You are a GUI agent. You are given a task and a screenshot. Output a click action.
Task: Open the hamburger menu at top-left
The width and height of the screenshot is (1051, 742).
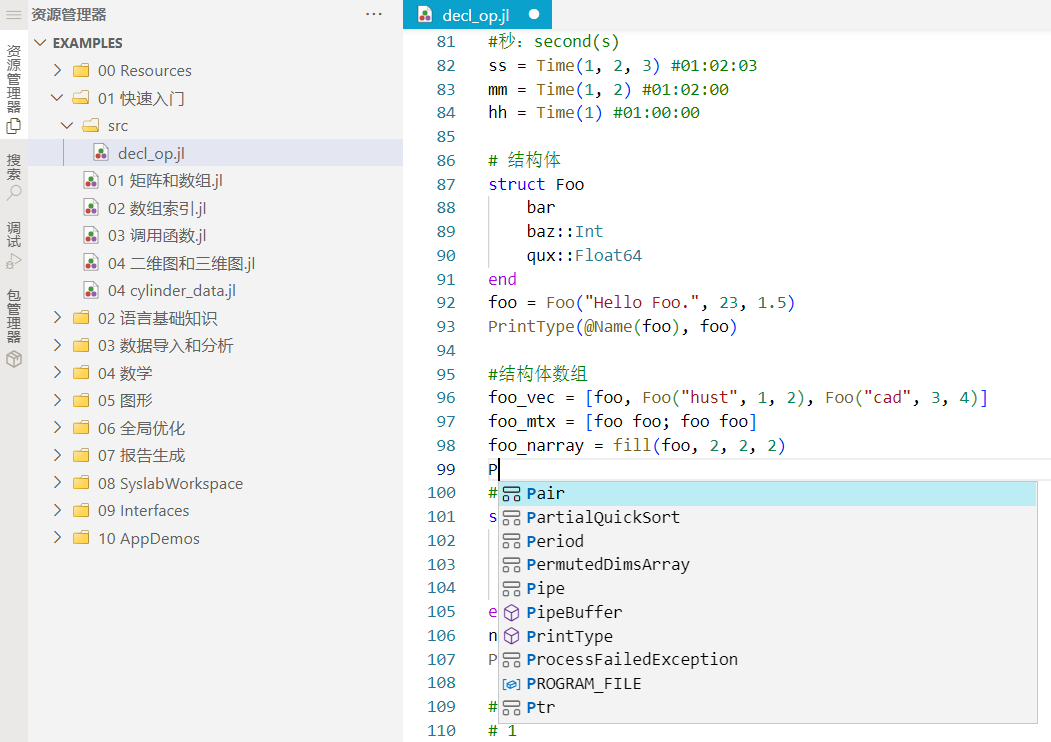(x=14, y=15)
